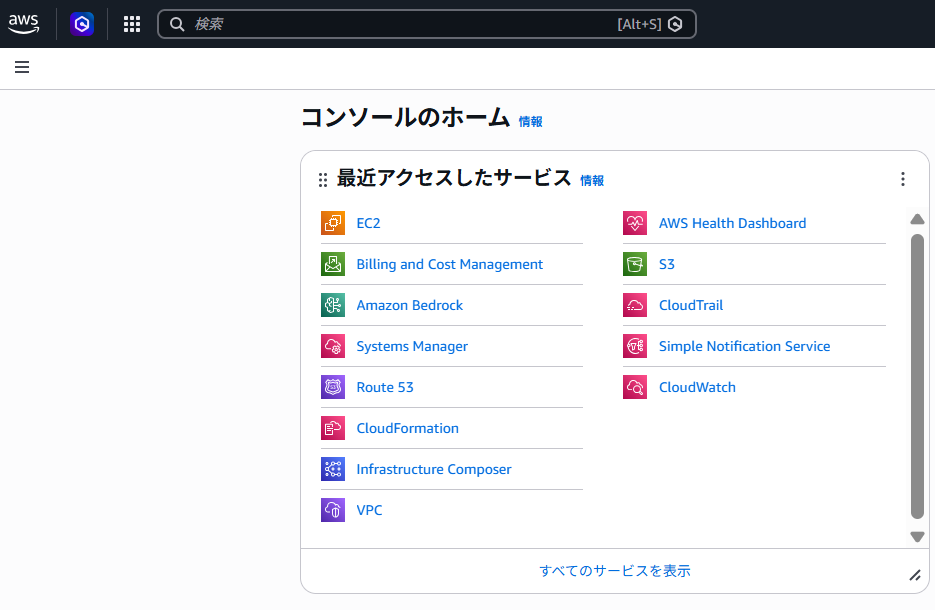Click the 検索 search input field

400,24
